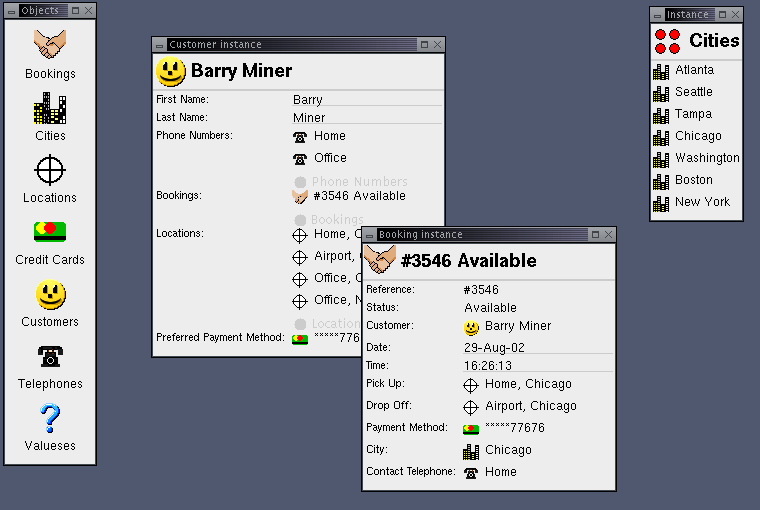Click the Date field 29-Aug-02
This screenshot has height=510, width=760.
pos(537,348)
